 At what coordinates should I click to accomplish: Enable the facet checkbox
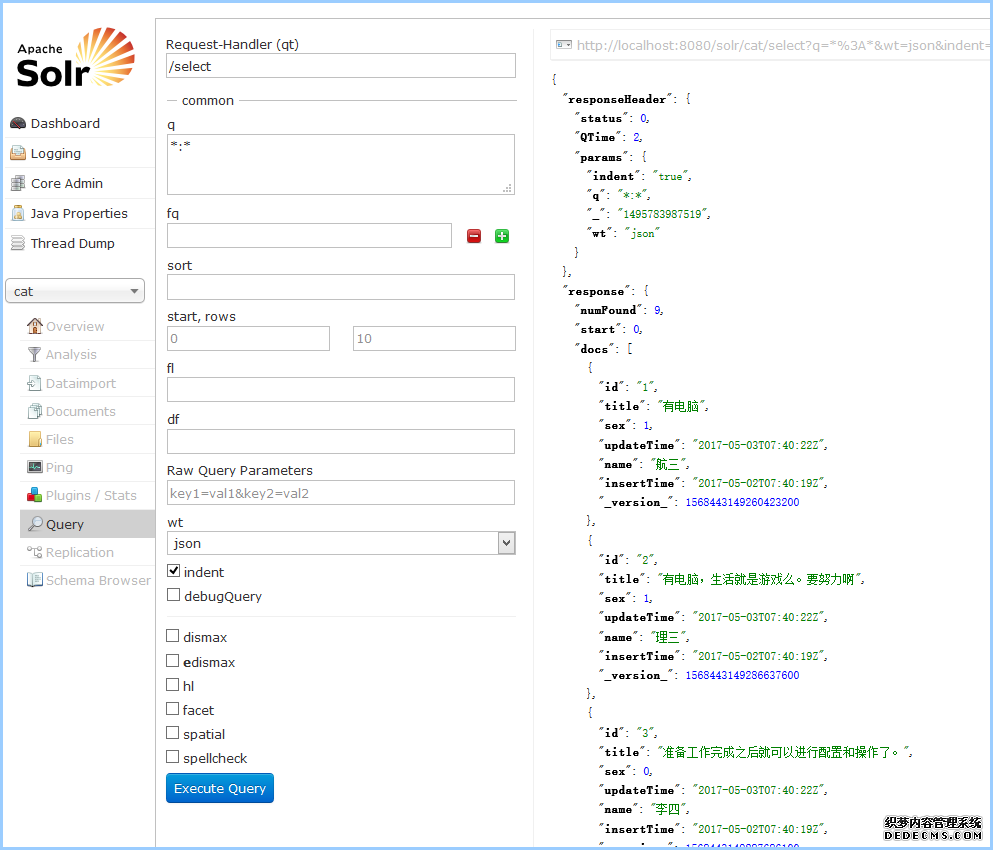tap(174, 710)
